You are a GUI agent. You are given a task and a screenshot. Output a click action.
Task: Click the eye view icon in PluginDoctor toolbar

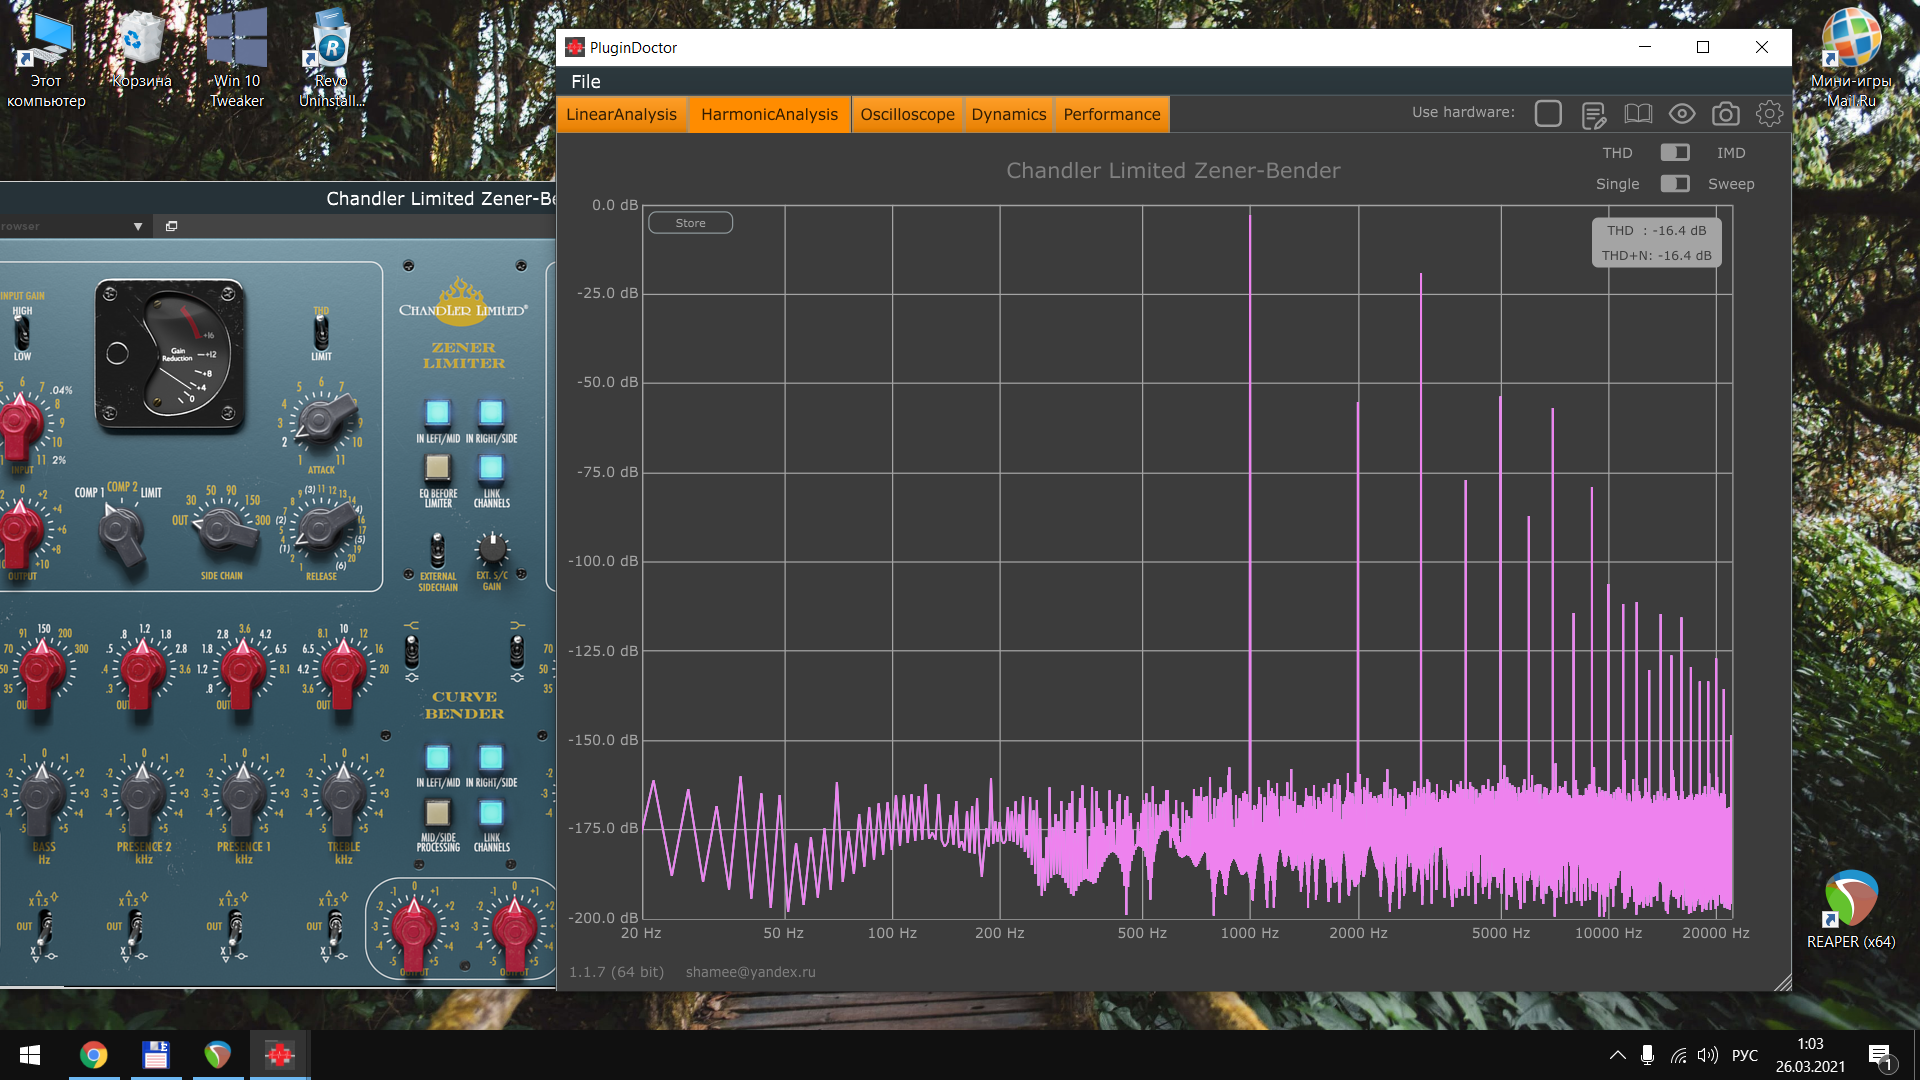coord(1682,114)
